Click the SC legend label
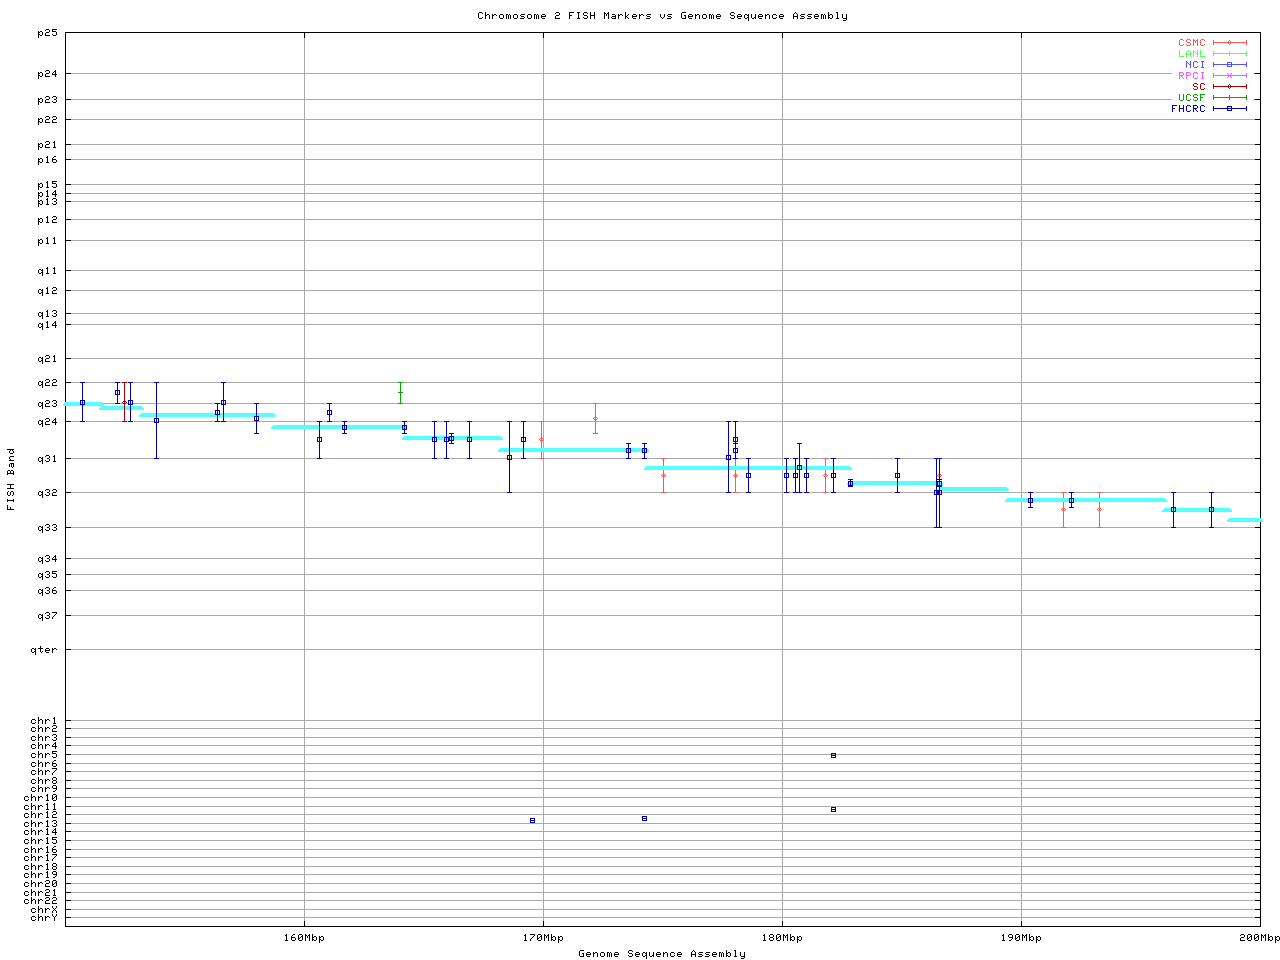This screenshot has width=1280, height=960. coord(1198,87)
